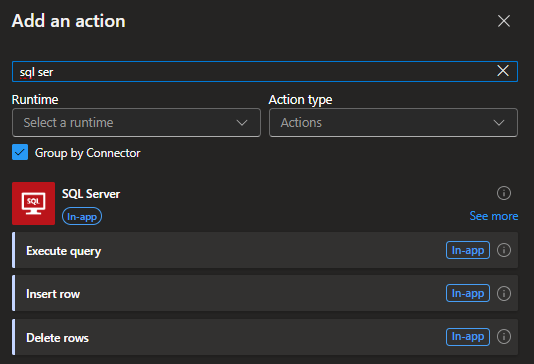Show info for Delete rows action
The width and height of the screenshot is (534, 364).
click(x=504, y=337)
